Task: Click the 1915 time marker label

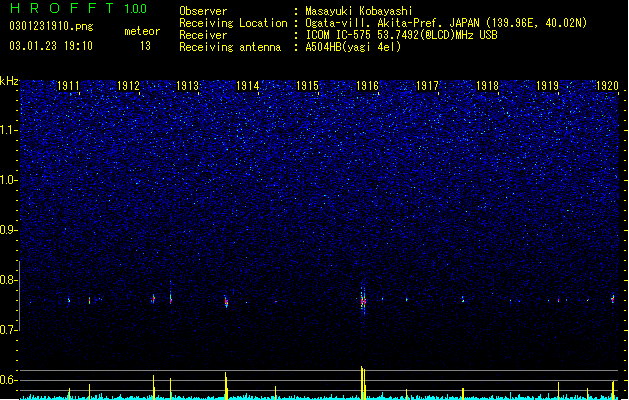Action: pos(307,86)
